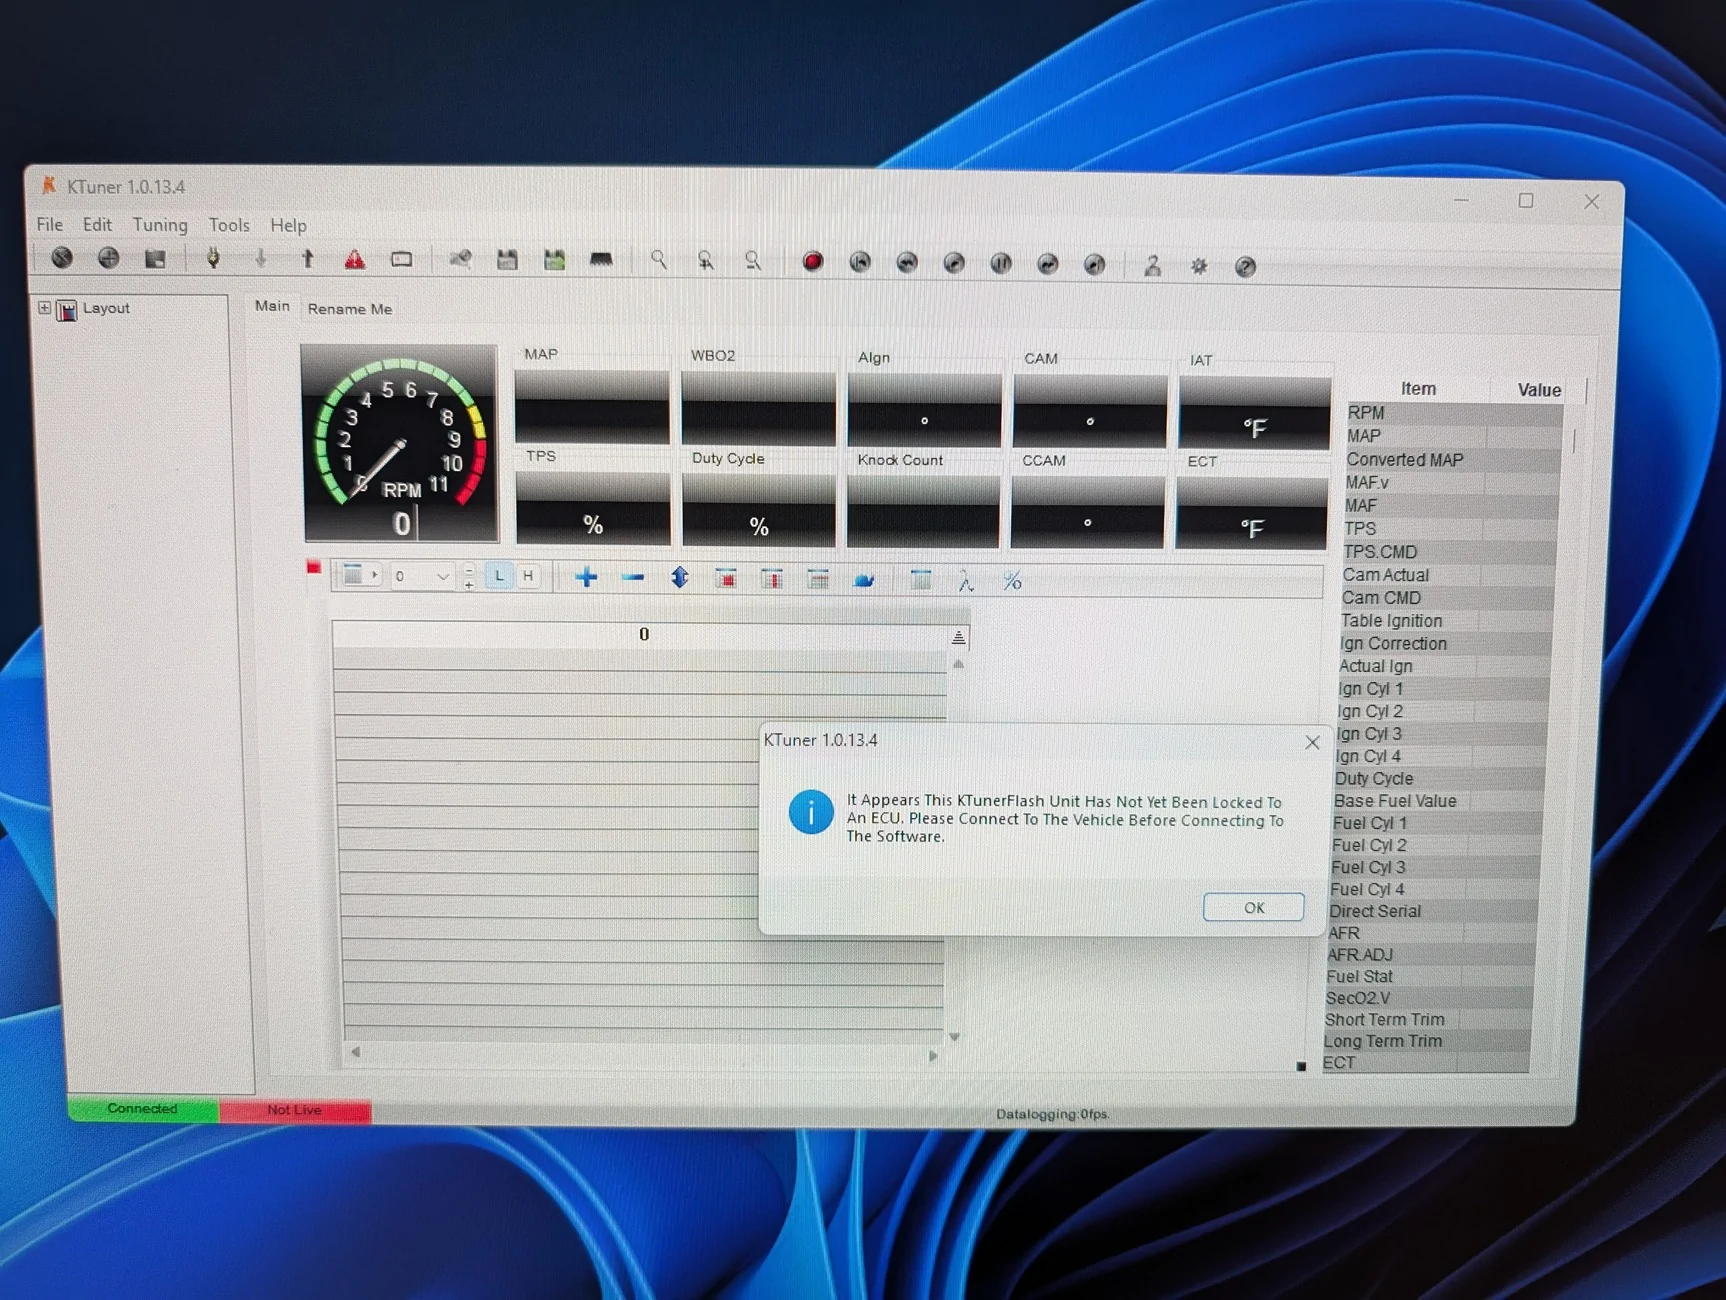Click the lambda symbol icon
Viewport: 1726px width, 1300px height.
tap(965, 581)
